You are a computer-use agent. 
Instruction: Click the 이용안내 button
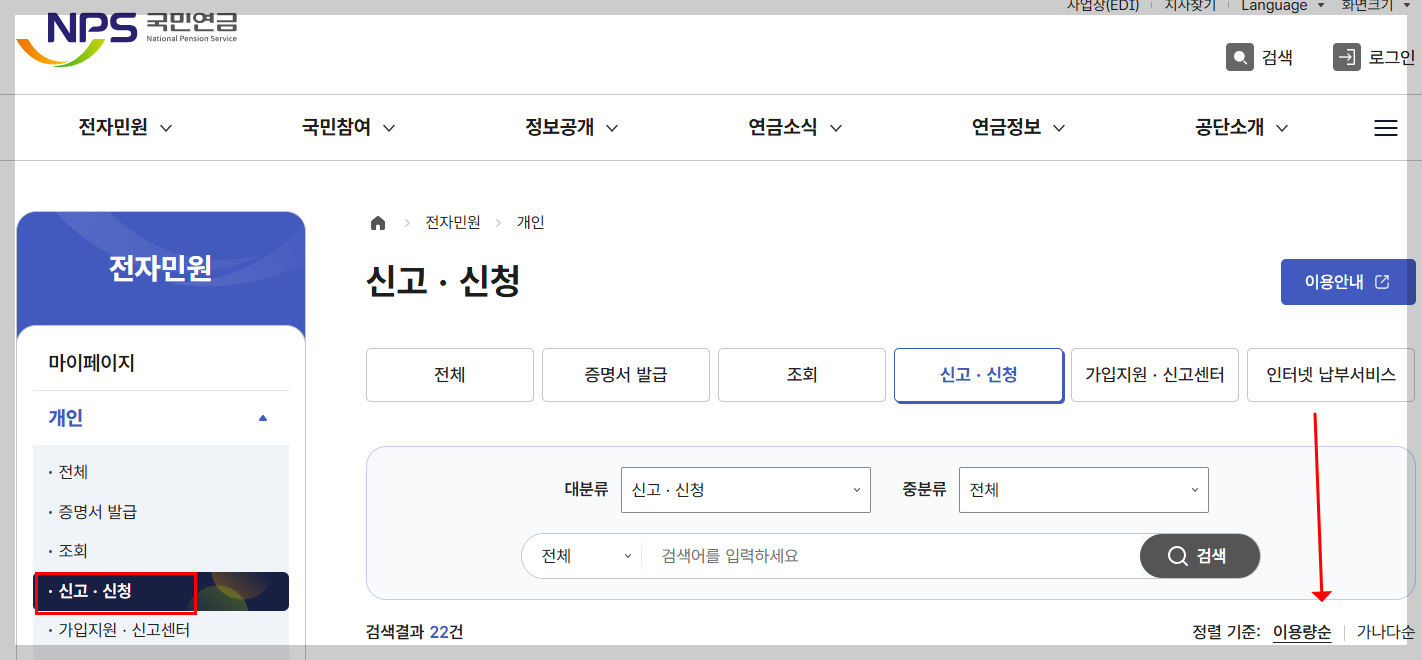(x=1348, y=282)
